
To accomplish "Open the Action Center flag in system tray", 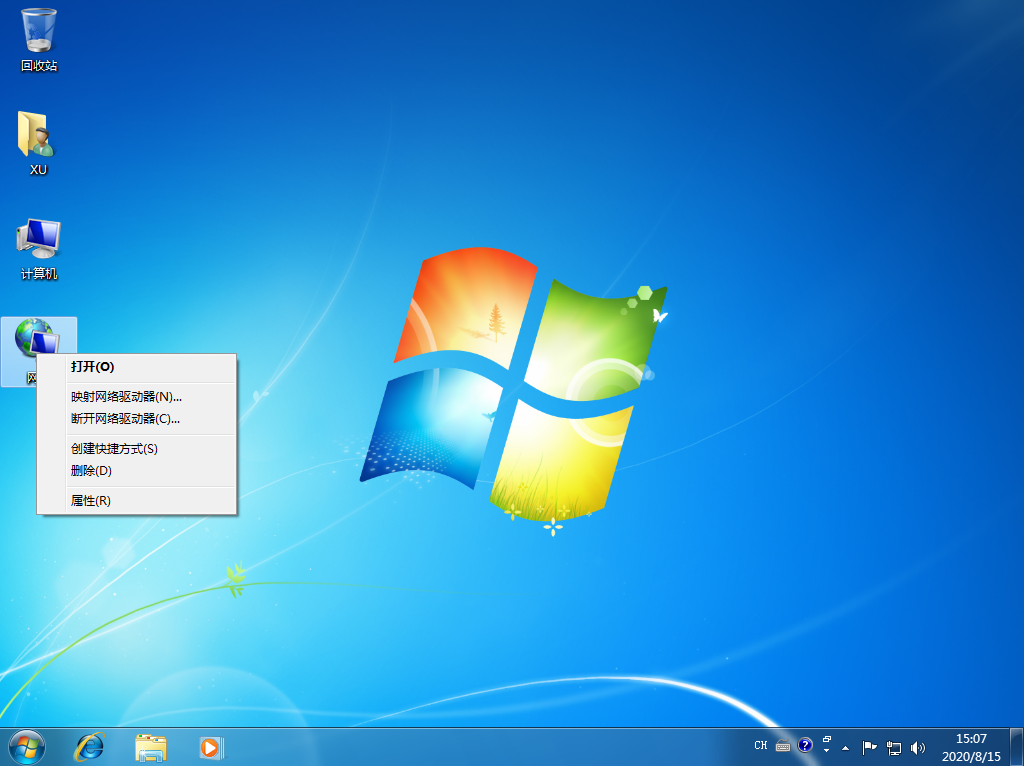I will coord(868,746).
